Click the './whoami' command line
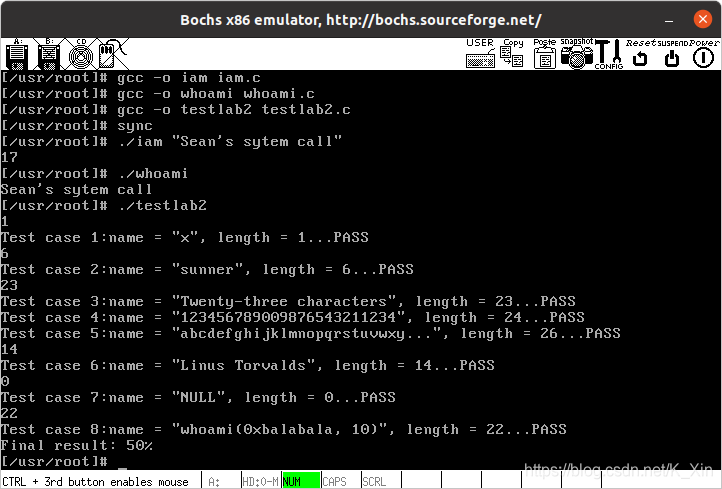Image resolution: width=722 pixels, height=489 pixels. [x=94, y=174]
